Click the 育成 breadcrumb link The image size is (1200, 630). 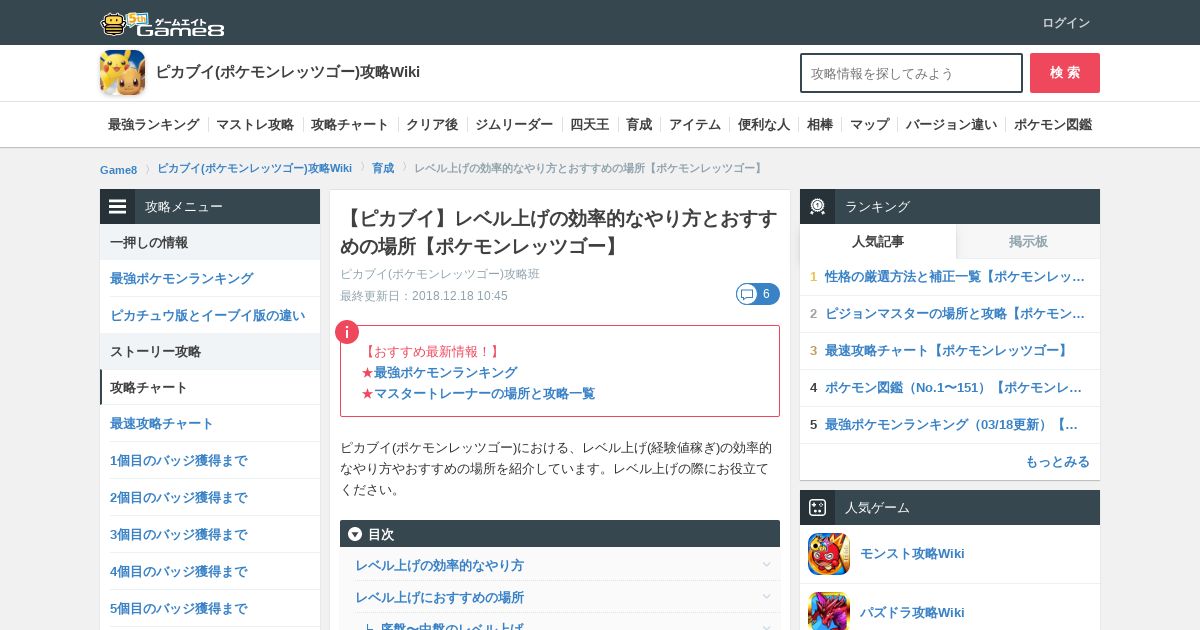click(383, 168)
